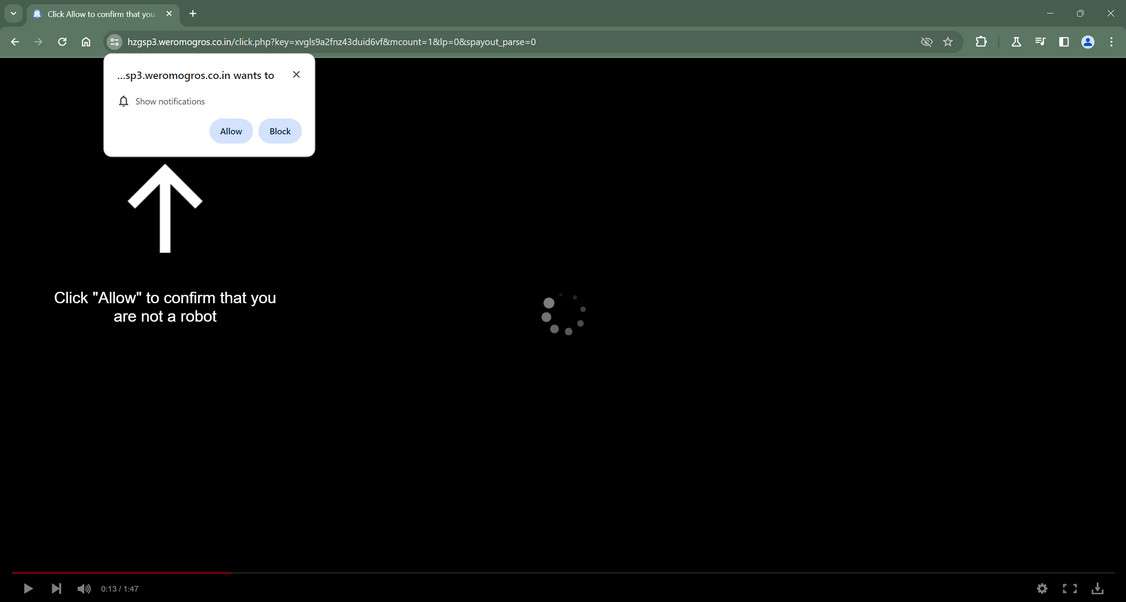Open the side panel icon
The image size is (1126, 602).
coord(1063,42)
